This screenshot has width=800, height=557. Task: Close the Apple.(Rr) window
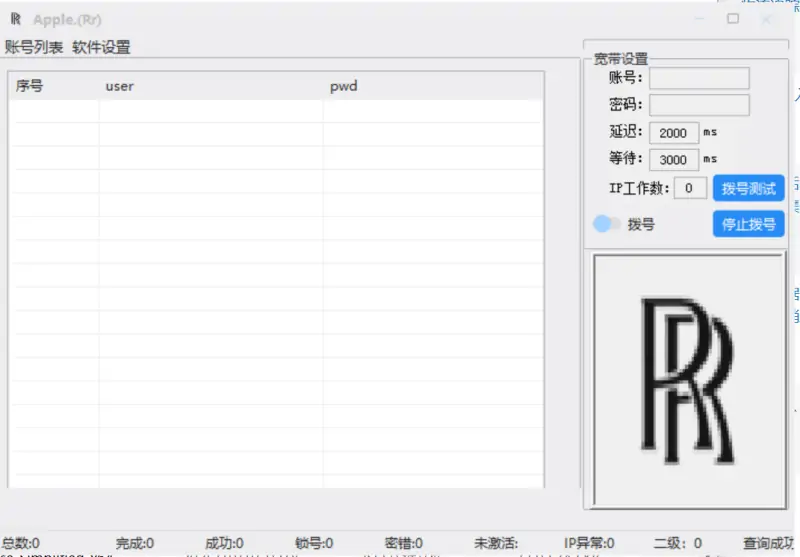pos(766,19)
